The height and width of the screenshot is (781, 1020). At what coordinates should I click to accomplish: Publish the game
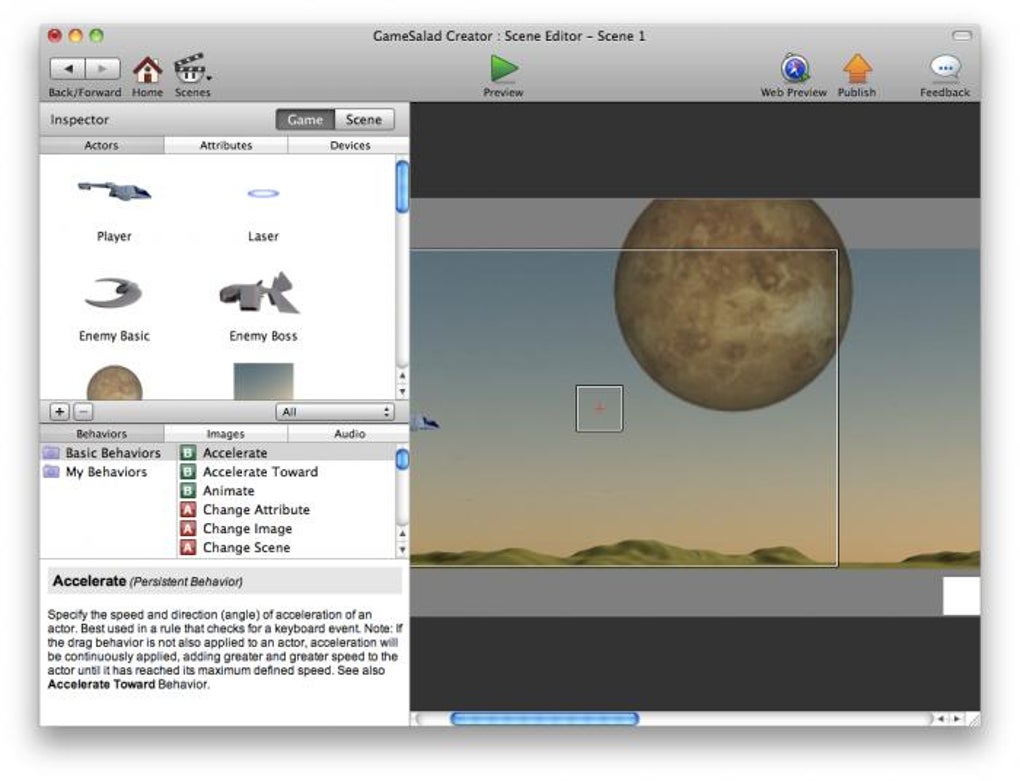pyautogui.click(x=856, y=70)
